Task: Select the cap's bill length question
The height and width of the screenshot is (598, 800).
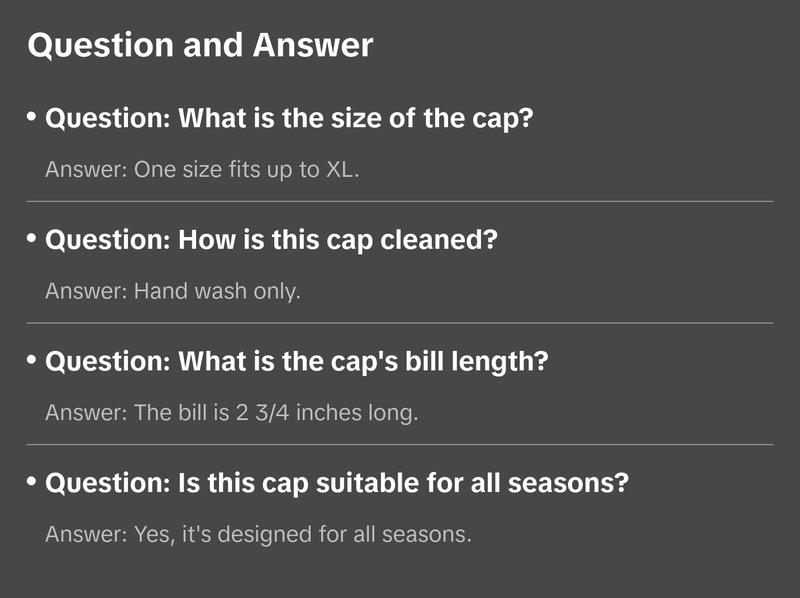Action: pyautogui.click(x=297, y=361)
